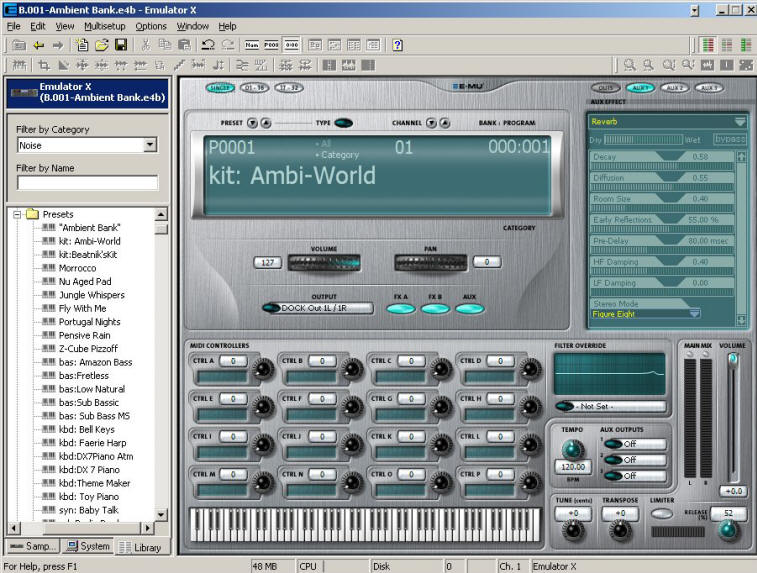Click the CTRL A knob
The image size is (757, 573).
[263, 369]
